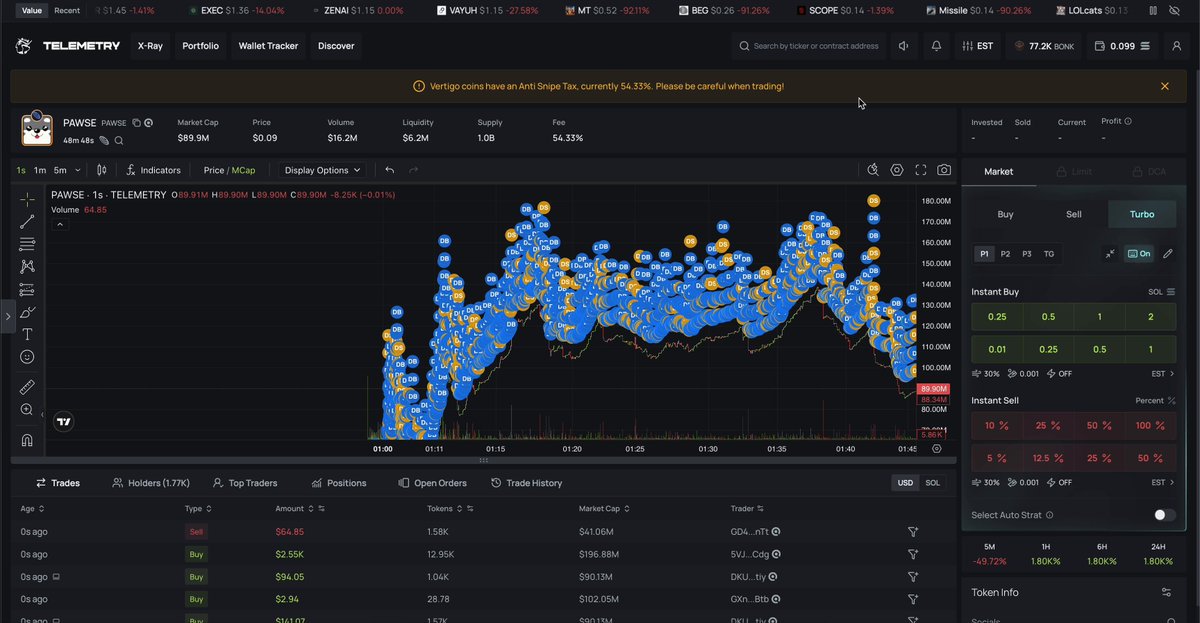The width and height of the screenshot is (1200, 623).
Task: Take a chart snapshot with camera icon
Action: click(944, 170)
